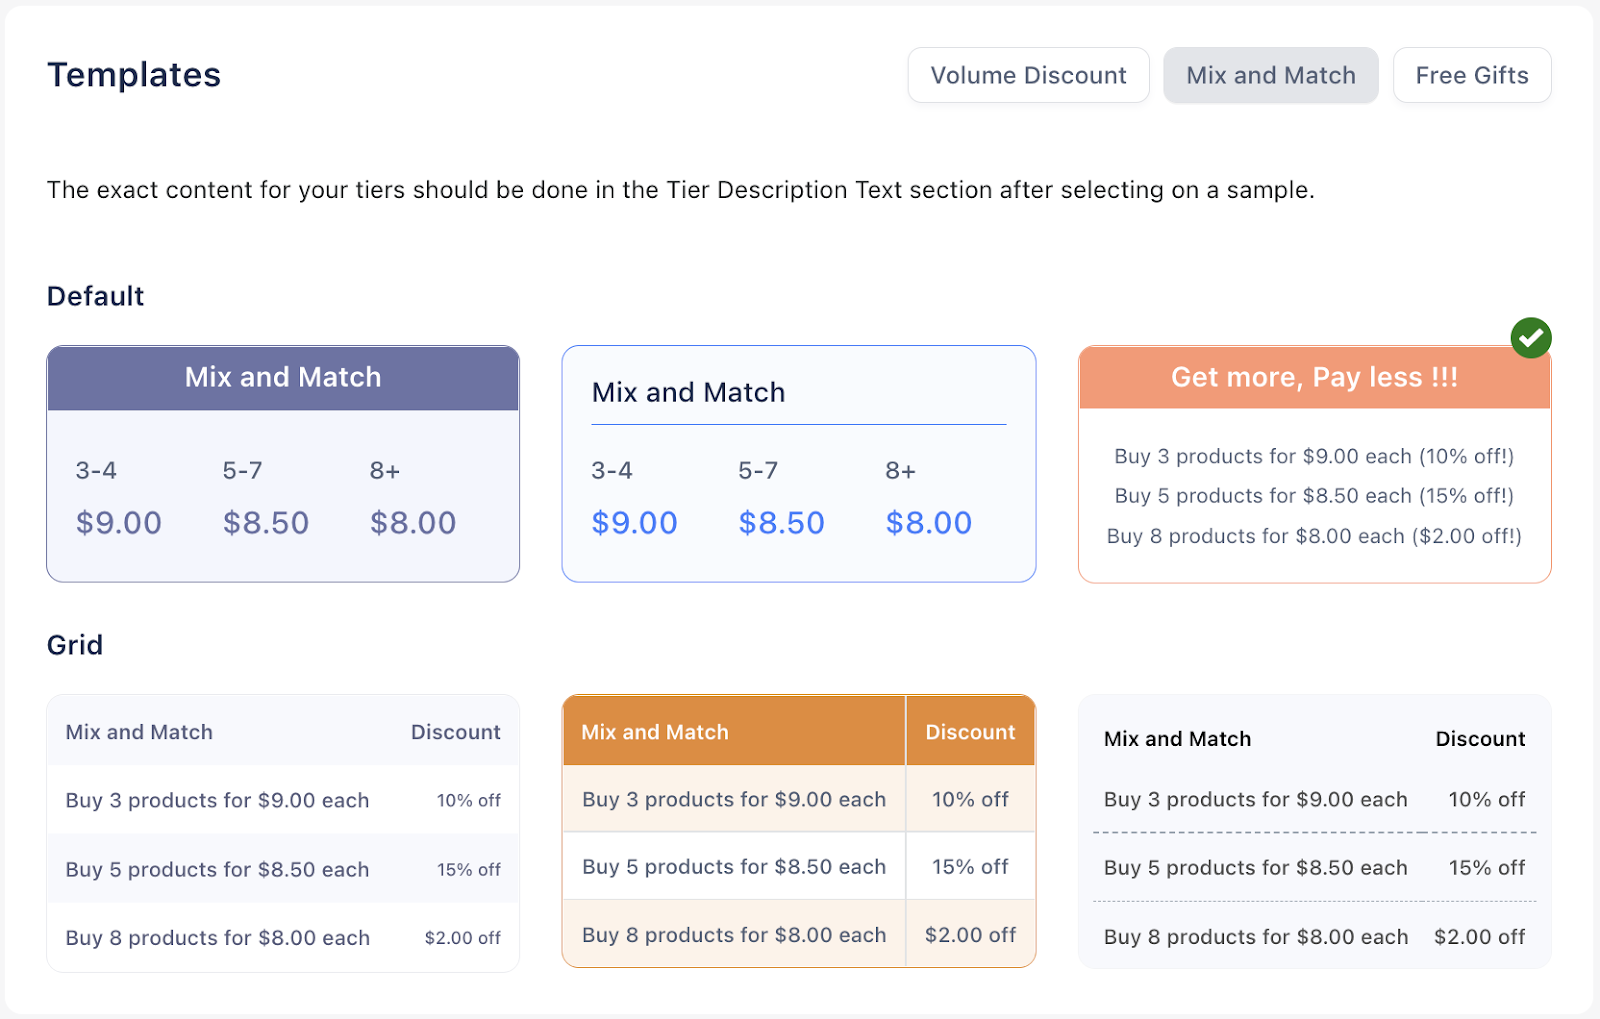Click small "10% off" text in plain grid template

[468, 801]
